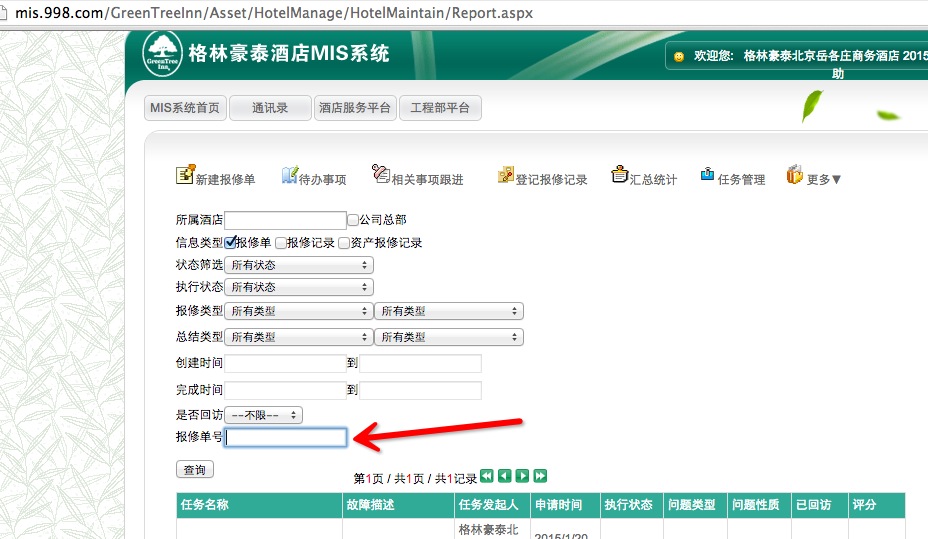The height and width of the screenshot is (539, 928).
Task: Open the first 总结类型 dropdown
Action: pos(299,337)
